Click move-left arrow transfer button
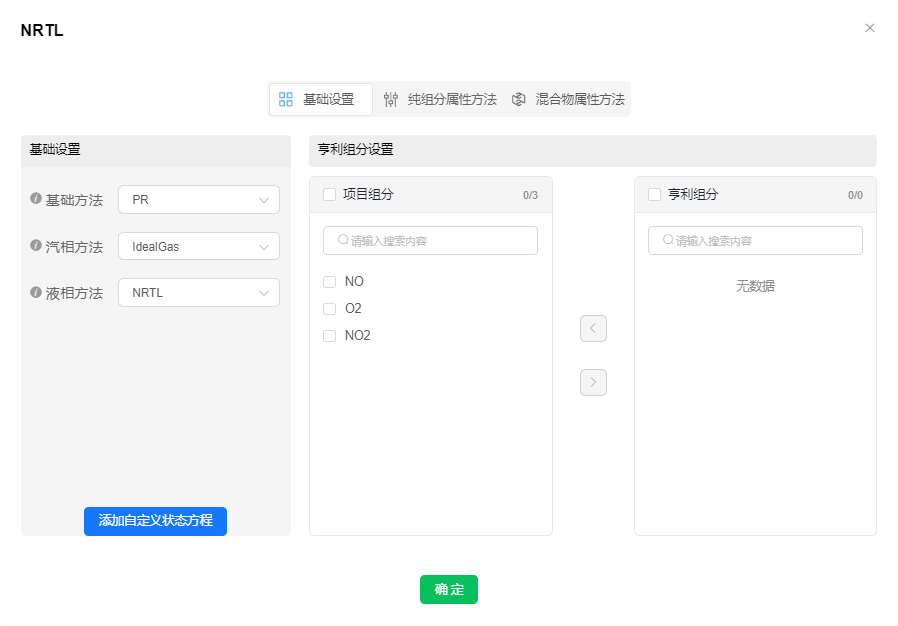Image resolution: width=898 pixels, height=626 pixels. [593, 328]
